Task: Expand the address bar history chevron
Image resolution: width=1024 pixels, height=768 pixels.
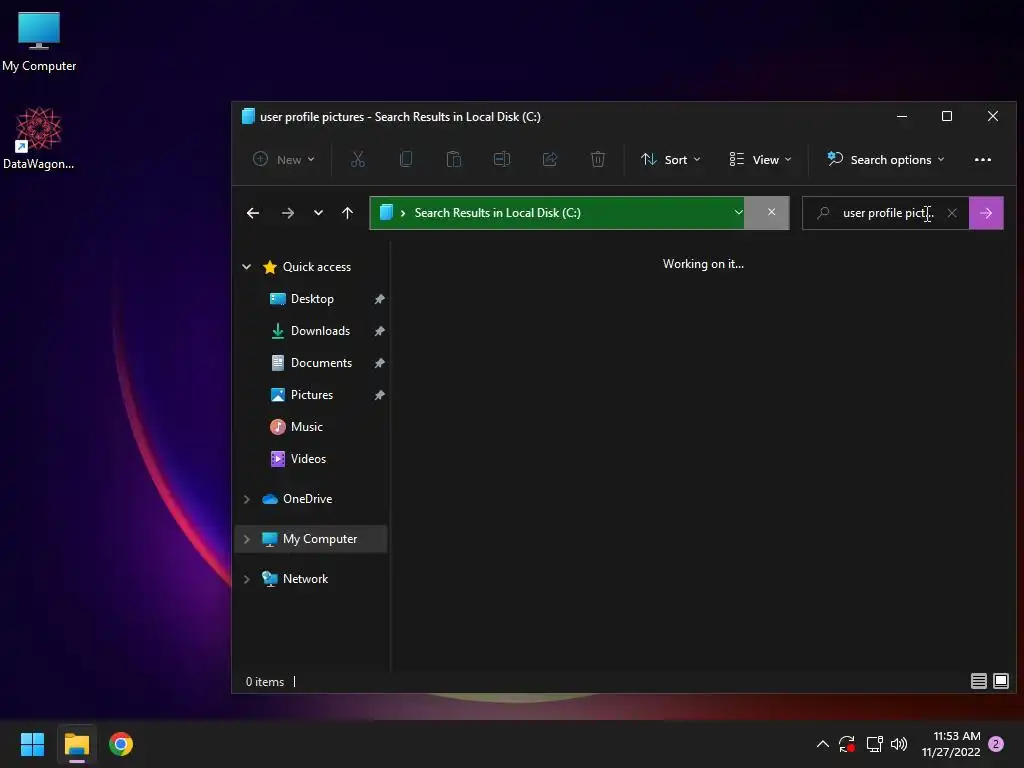Action: pyautogui.click(x=738, y=212)
